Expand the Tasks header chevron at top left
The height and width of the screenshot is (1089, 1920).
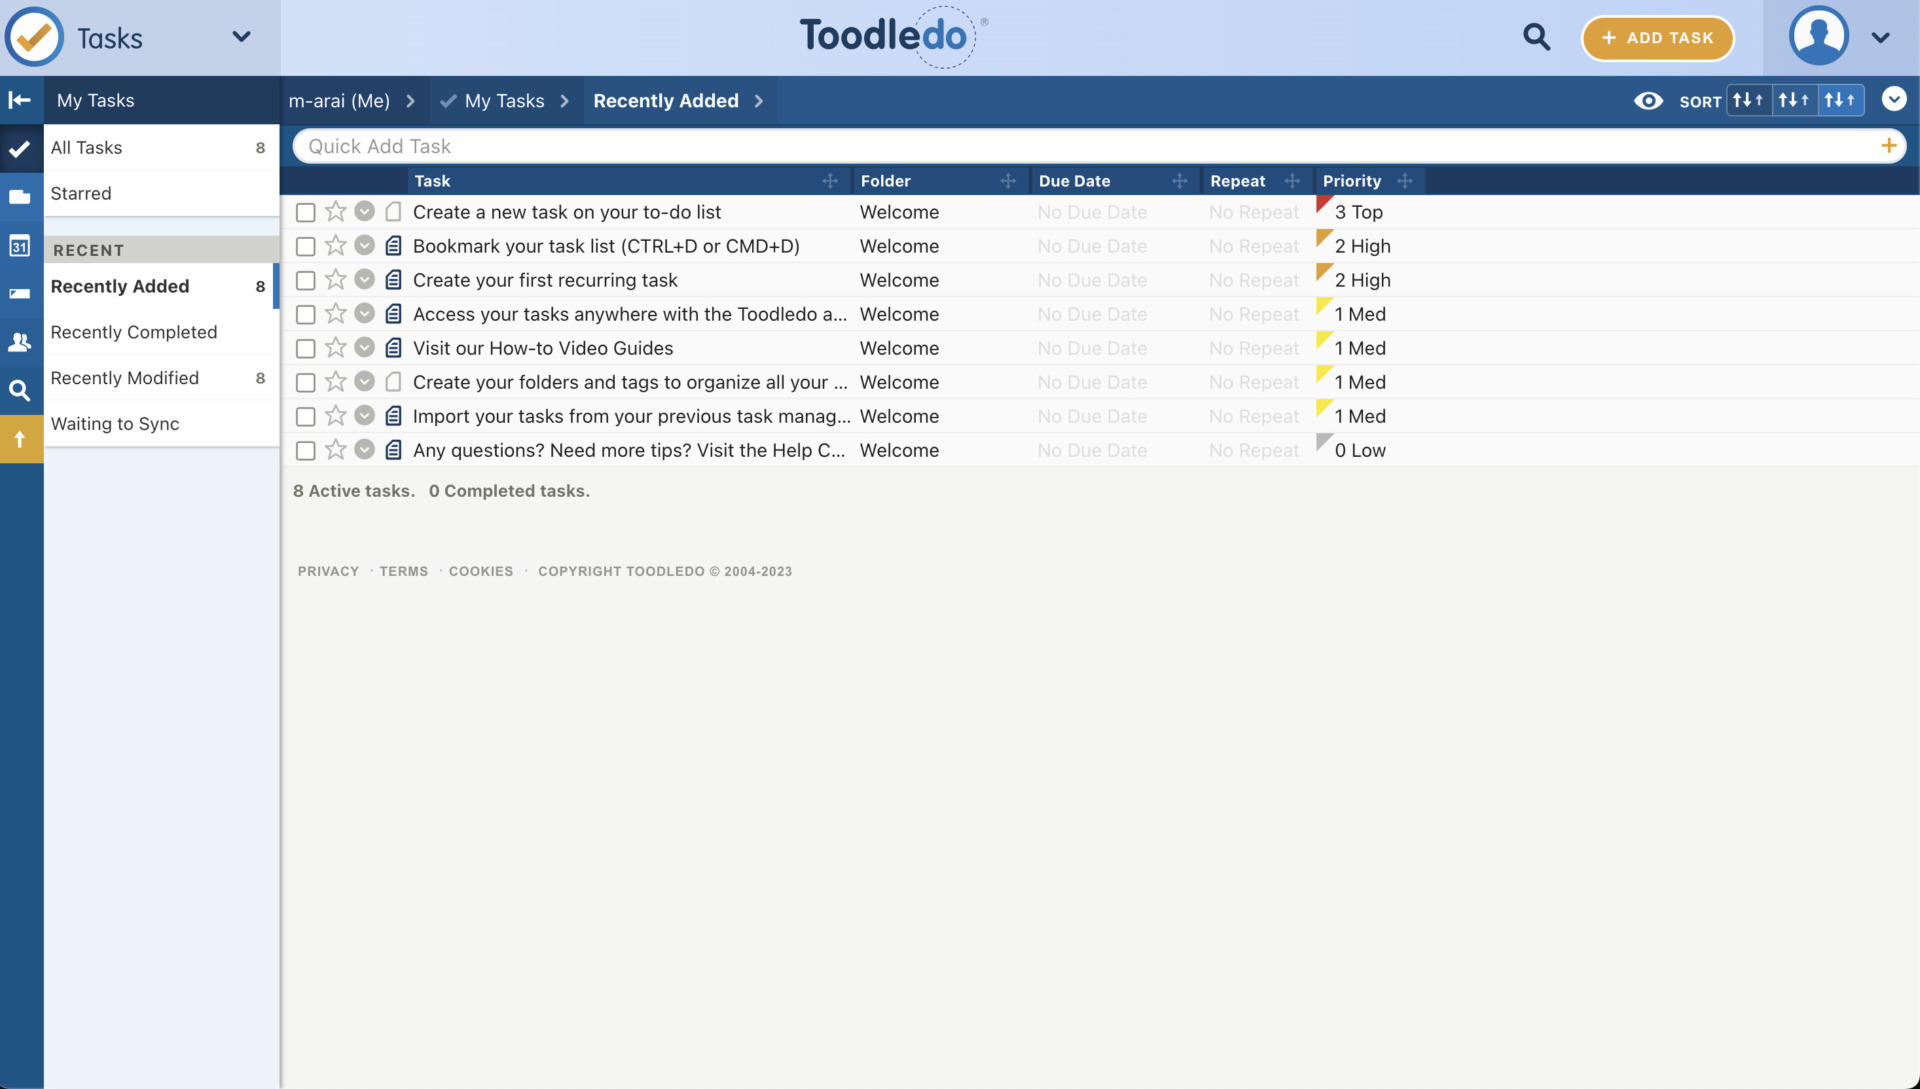point(241,36)
